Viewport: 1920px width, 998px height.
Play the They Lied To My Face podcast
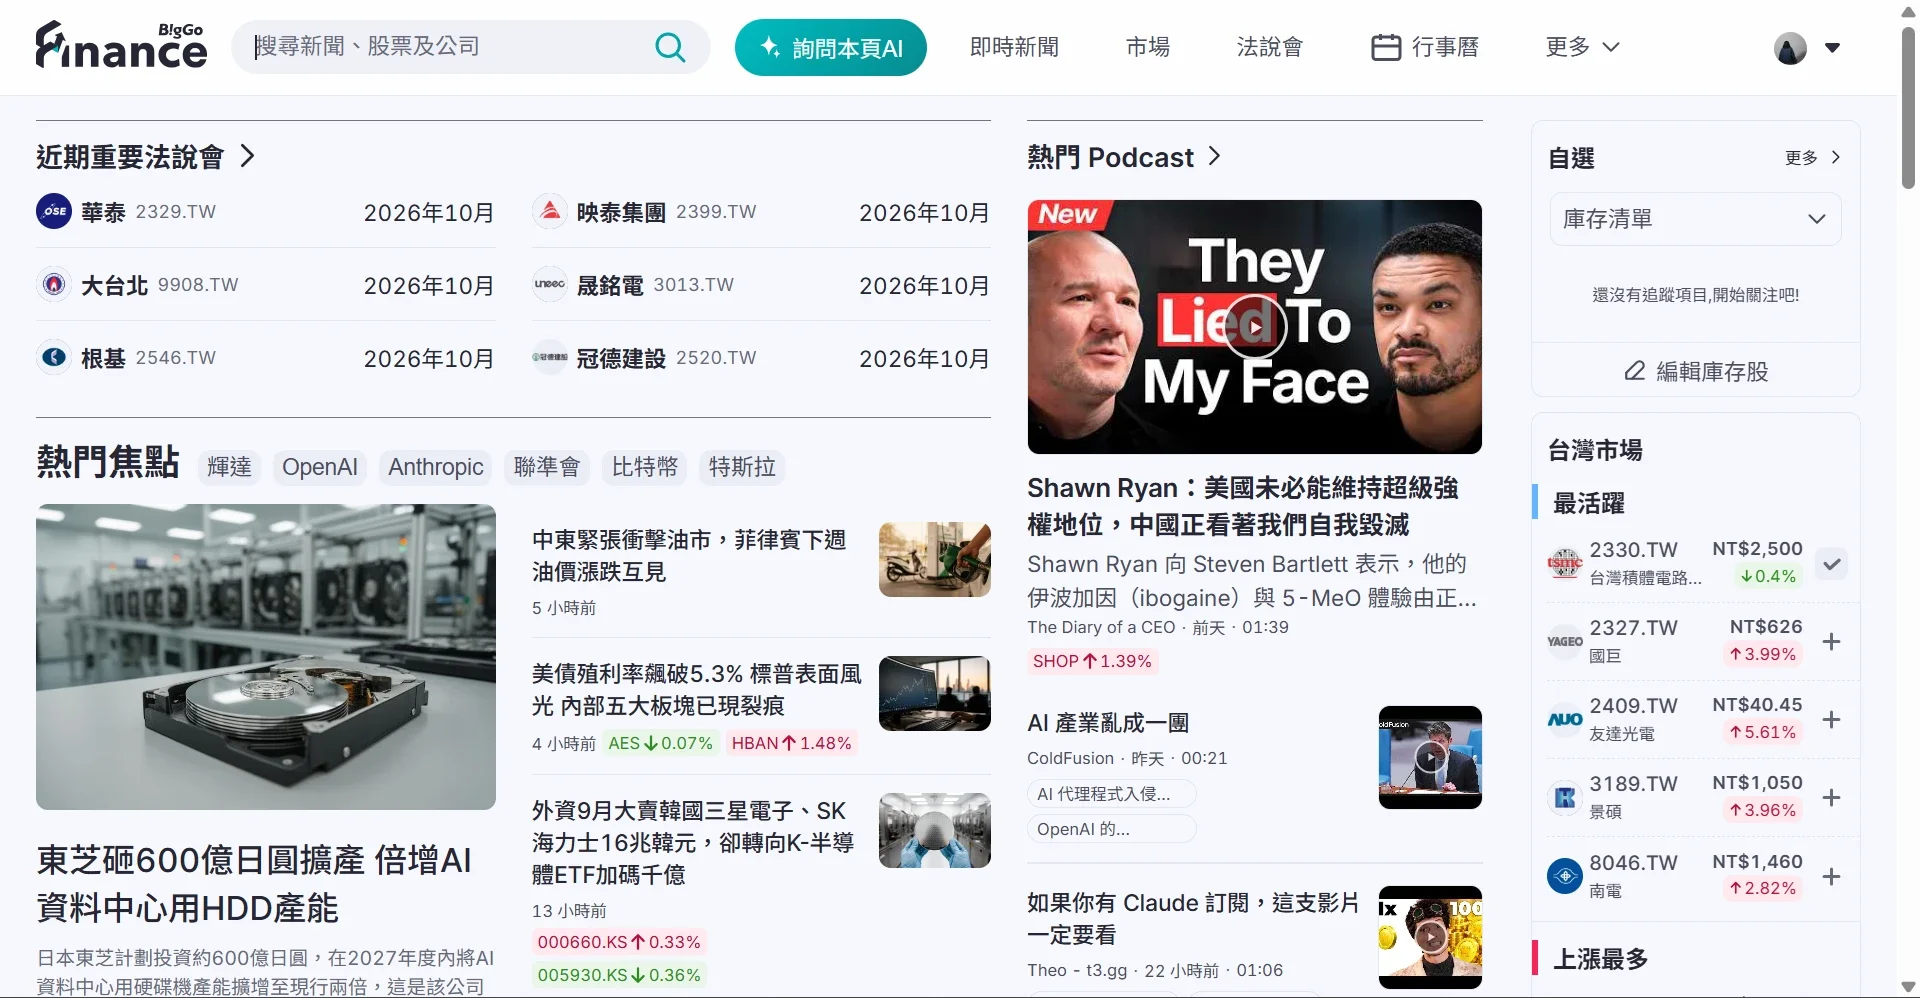tap(1255, 326)
